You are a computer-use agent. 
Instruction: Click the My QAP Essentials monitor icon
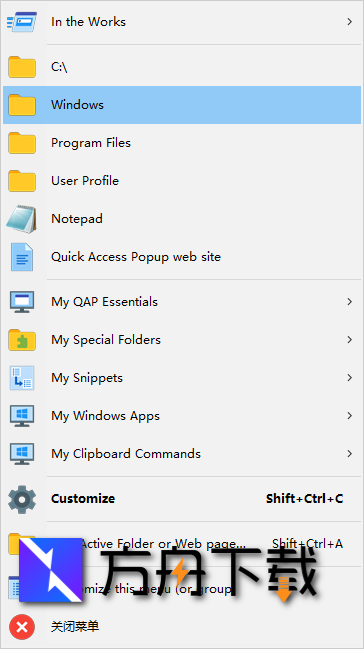pyautogui.click(x=22, y=302)
